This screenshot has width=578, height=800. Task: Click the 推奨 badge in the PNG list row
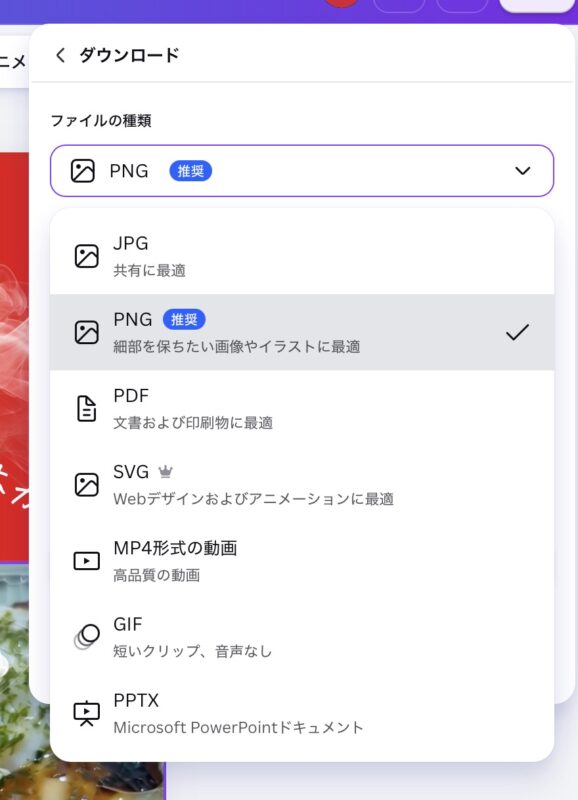[184, 319]
